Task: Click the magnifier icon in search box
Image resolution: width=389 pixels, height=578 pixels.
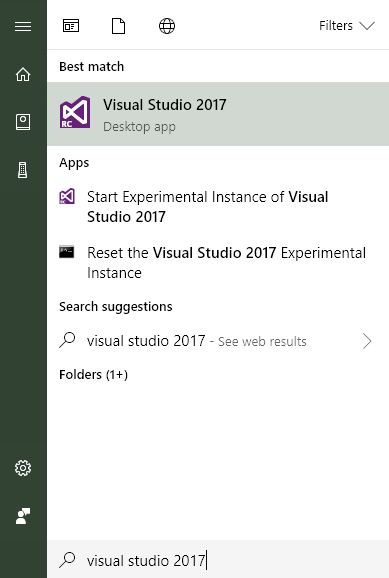Action: pos(67,560)
